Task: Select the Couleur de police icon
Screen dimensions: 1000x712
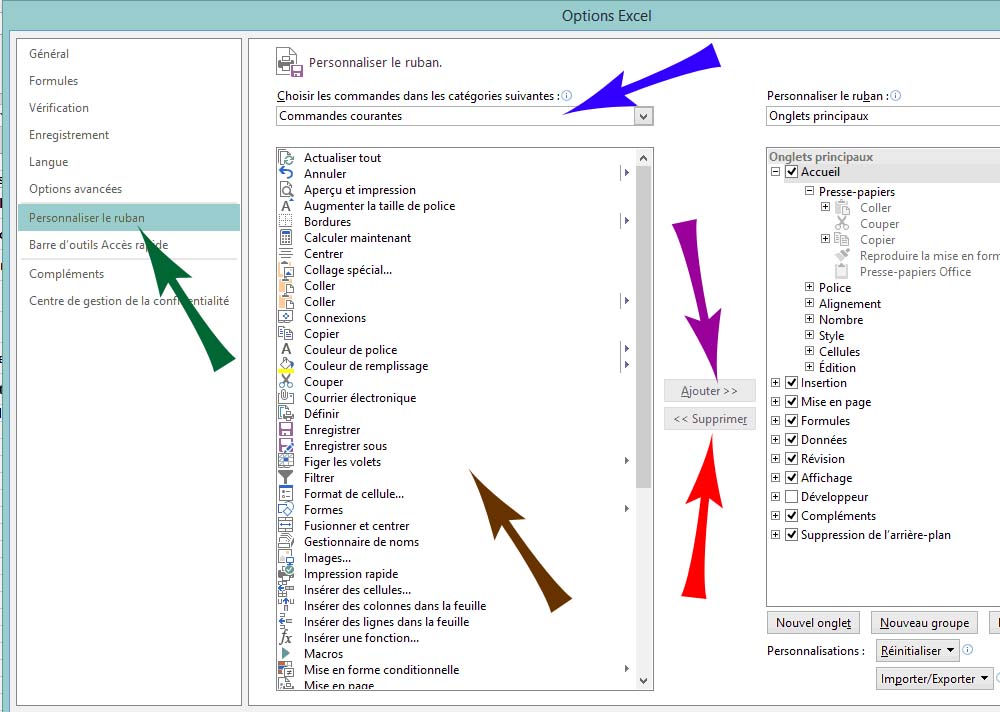Action: [x=286, y=350]
